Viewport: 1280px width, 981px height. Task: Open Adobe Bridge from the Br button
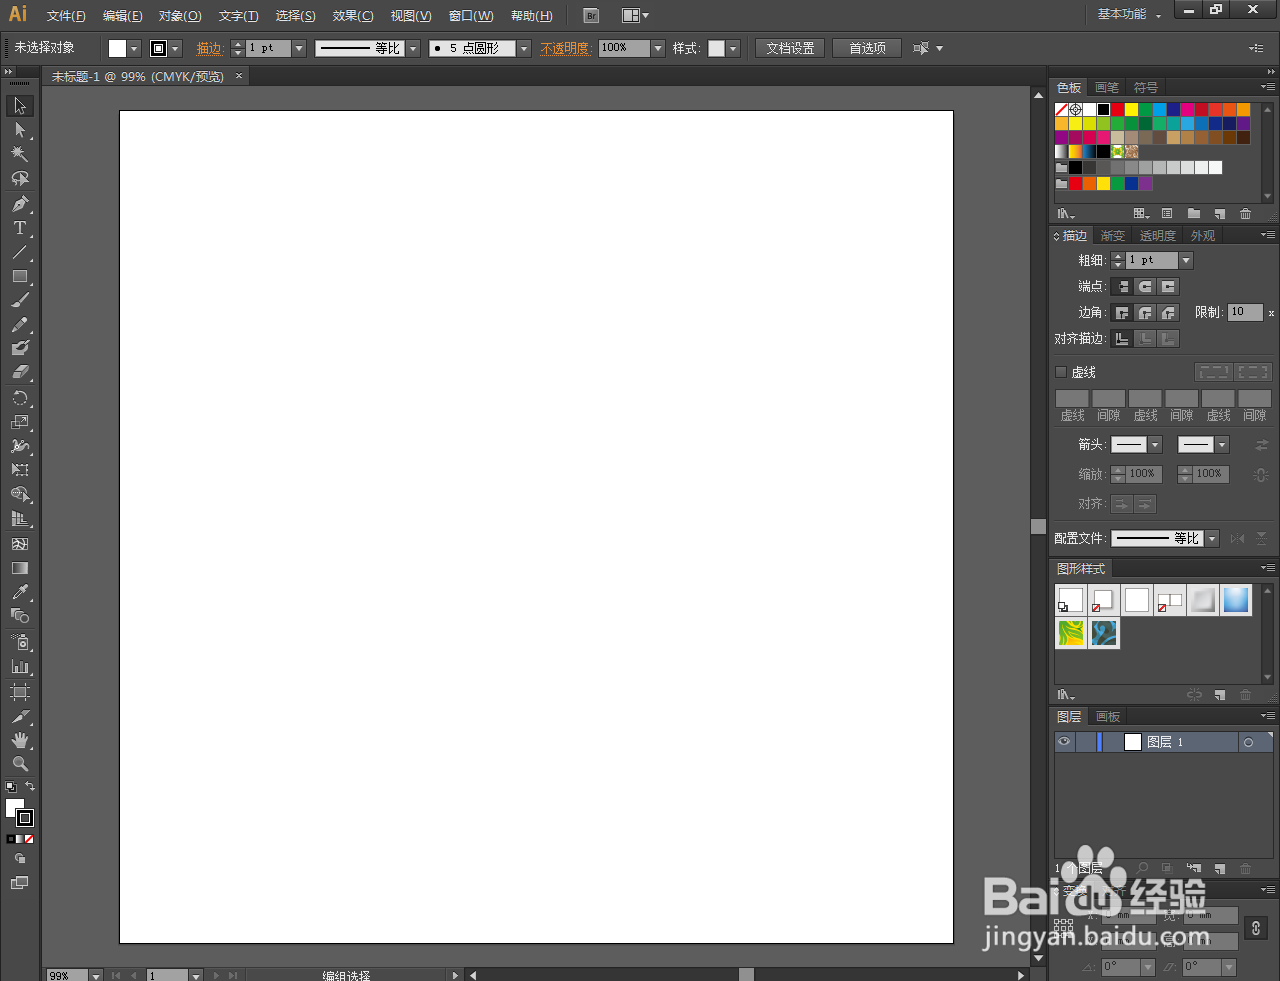[x=591, y=15]
